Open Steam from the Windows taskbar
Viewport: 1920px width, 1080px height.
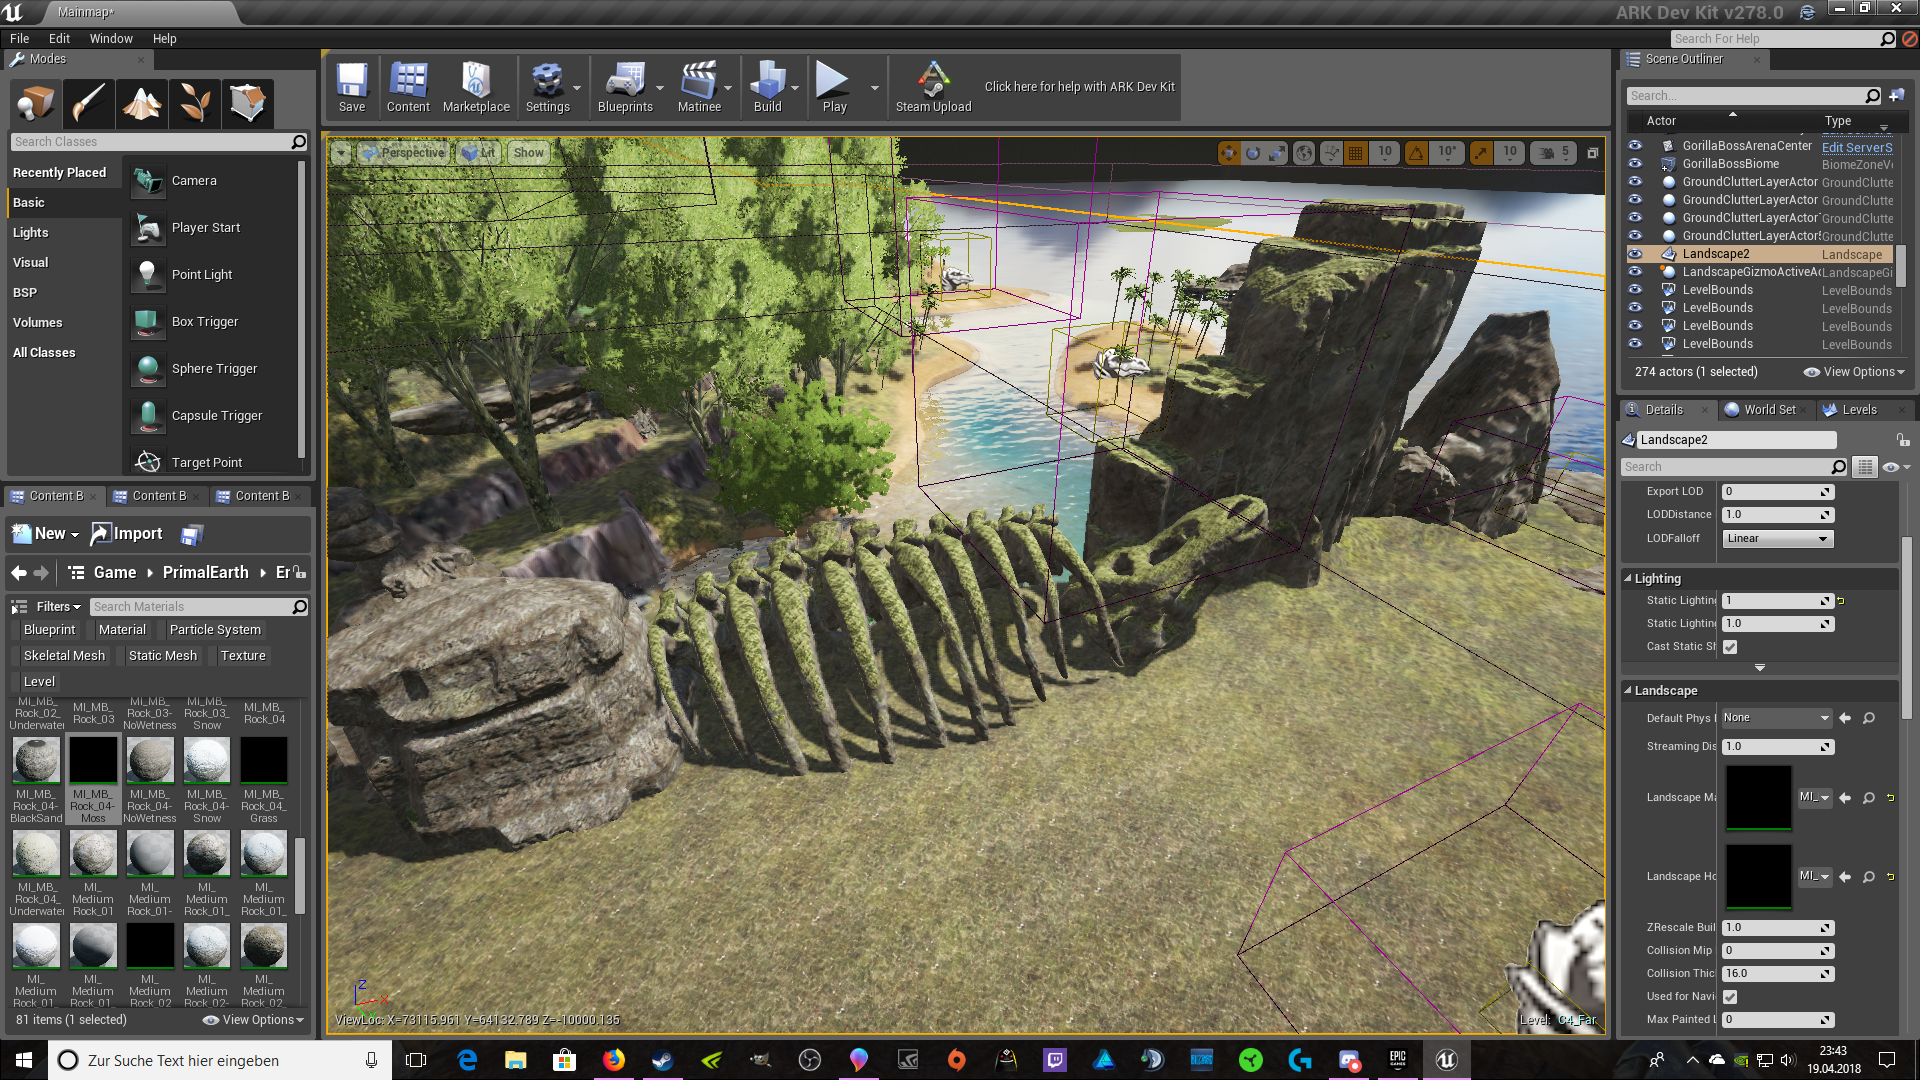click(662, 1060)
